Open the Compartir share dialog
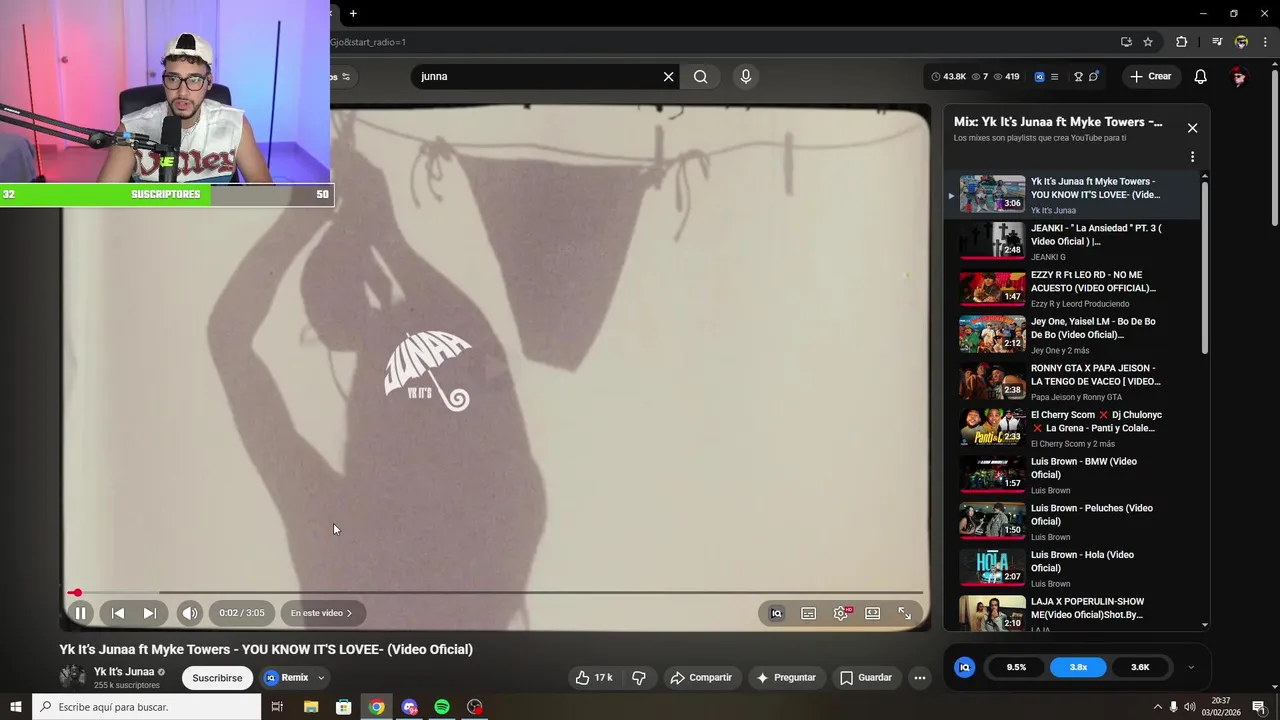The width and height of the screenshot is (1280, 720). 701,678
